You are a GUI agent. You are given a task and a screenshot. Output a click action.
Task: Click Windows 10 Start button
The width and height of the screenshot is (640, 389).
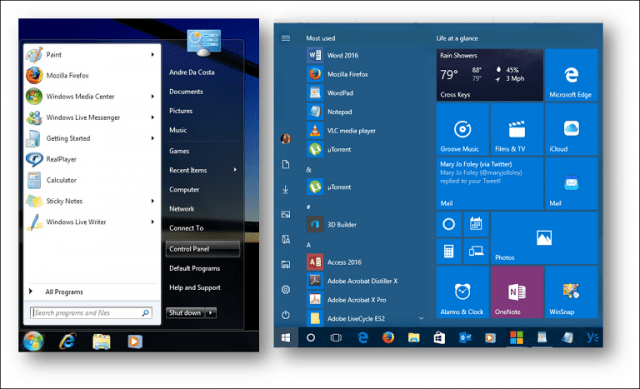tap(286, 338)
